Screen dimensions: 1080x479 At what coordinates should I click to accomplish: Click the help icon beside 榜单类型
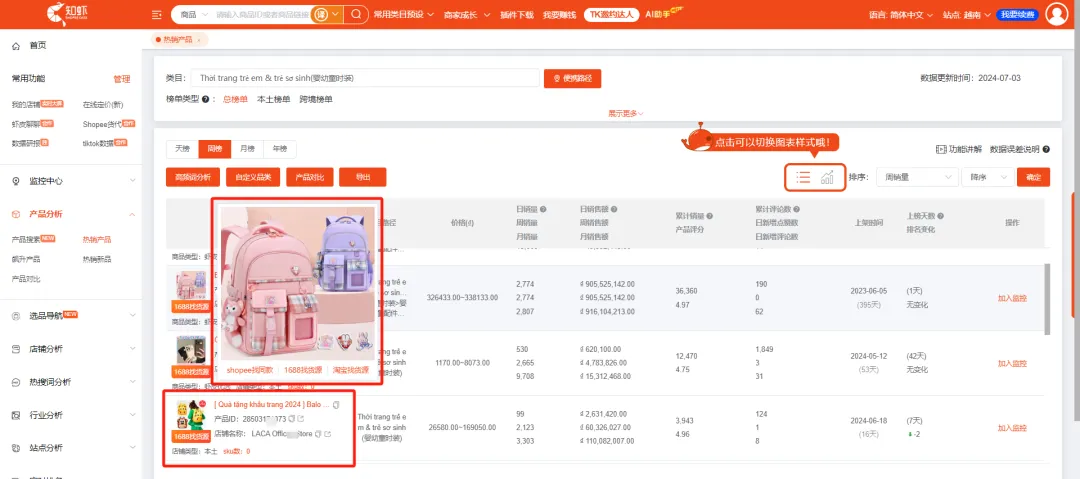point(205,100)
